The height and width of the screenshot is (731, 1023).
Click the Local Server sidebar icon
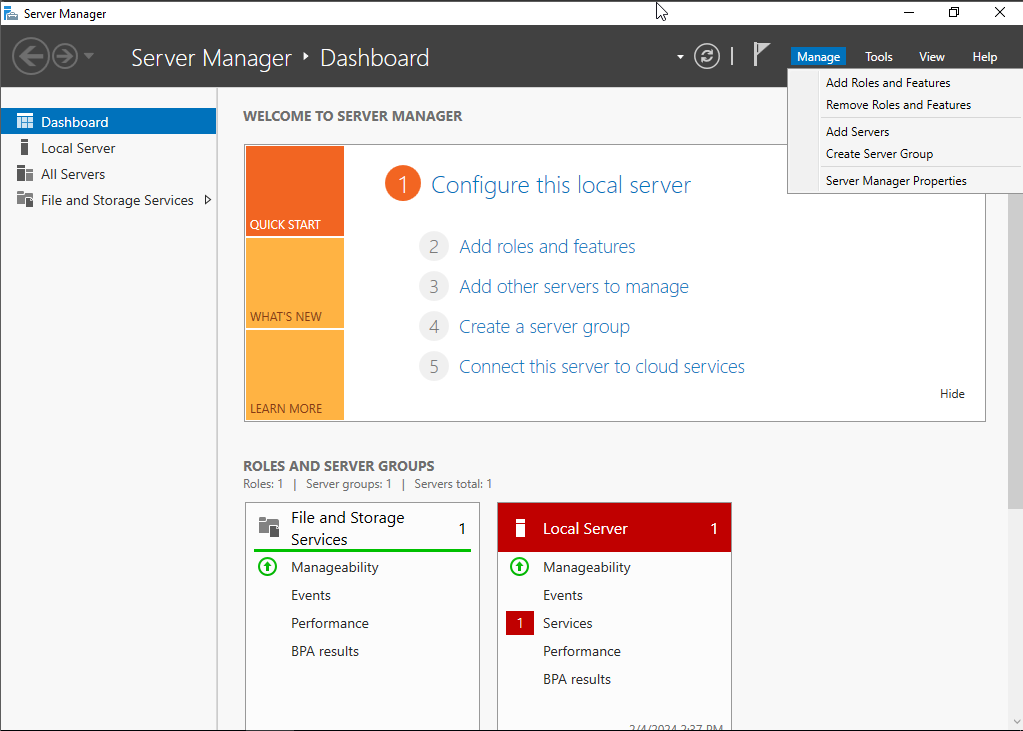(25, 148)
